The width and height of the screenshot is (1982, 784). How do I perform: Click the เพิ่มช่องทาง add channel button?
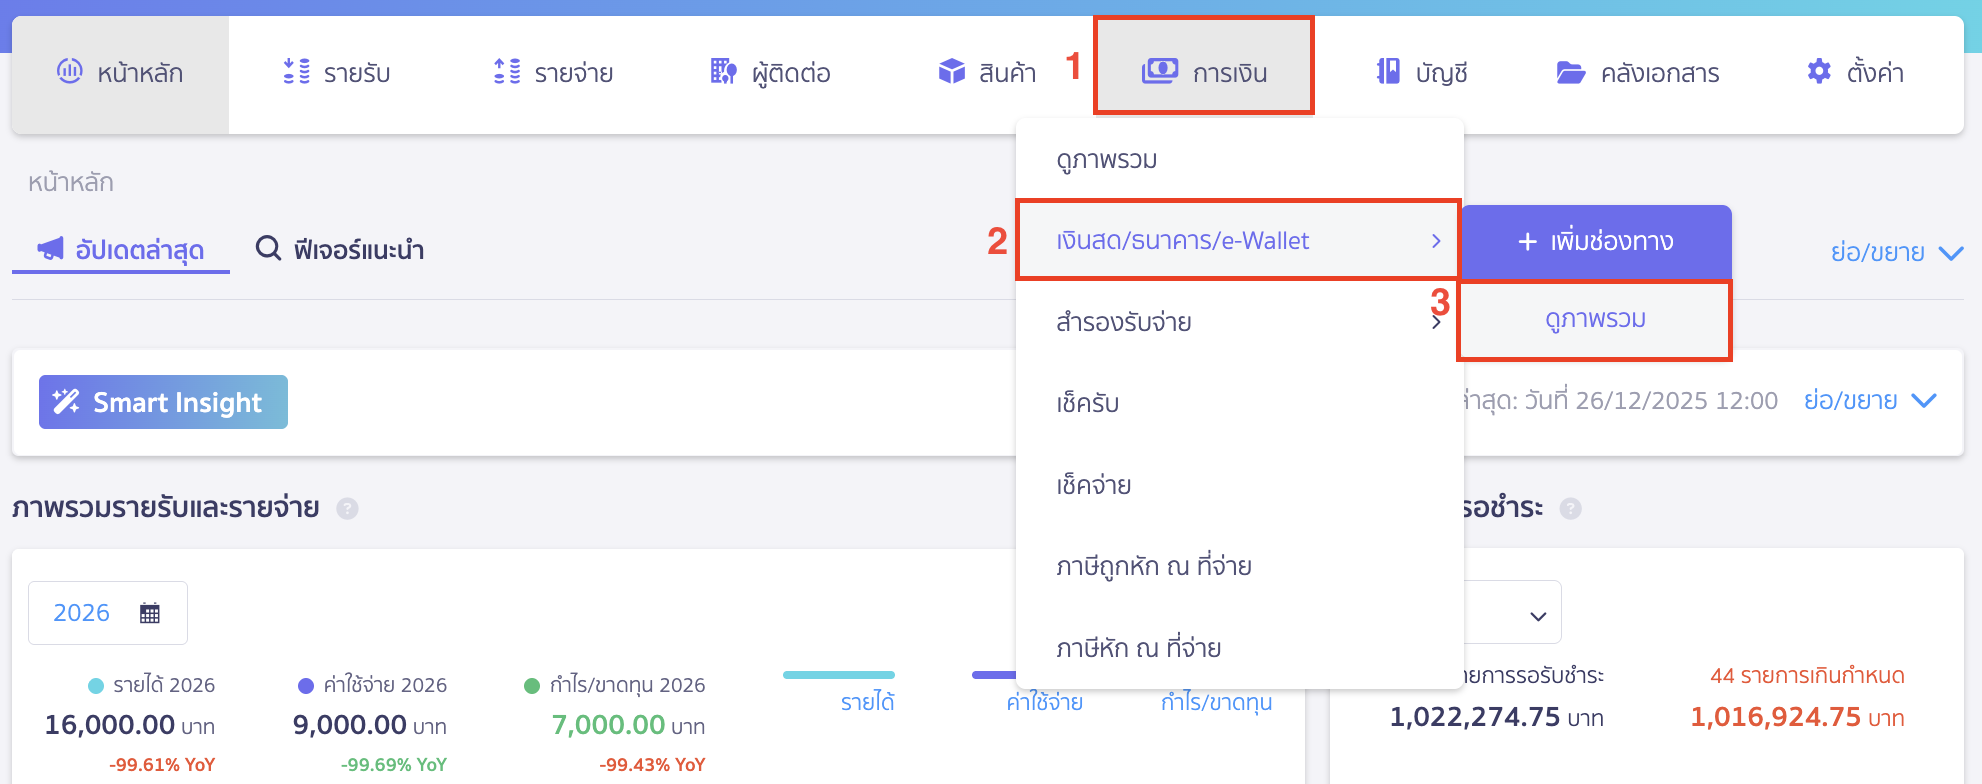(1594, 241)
